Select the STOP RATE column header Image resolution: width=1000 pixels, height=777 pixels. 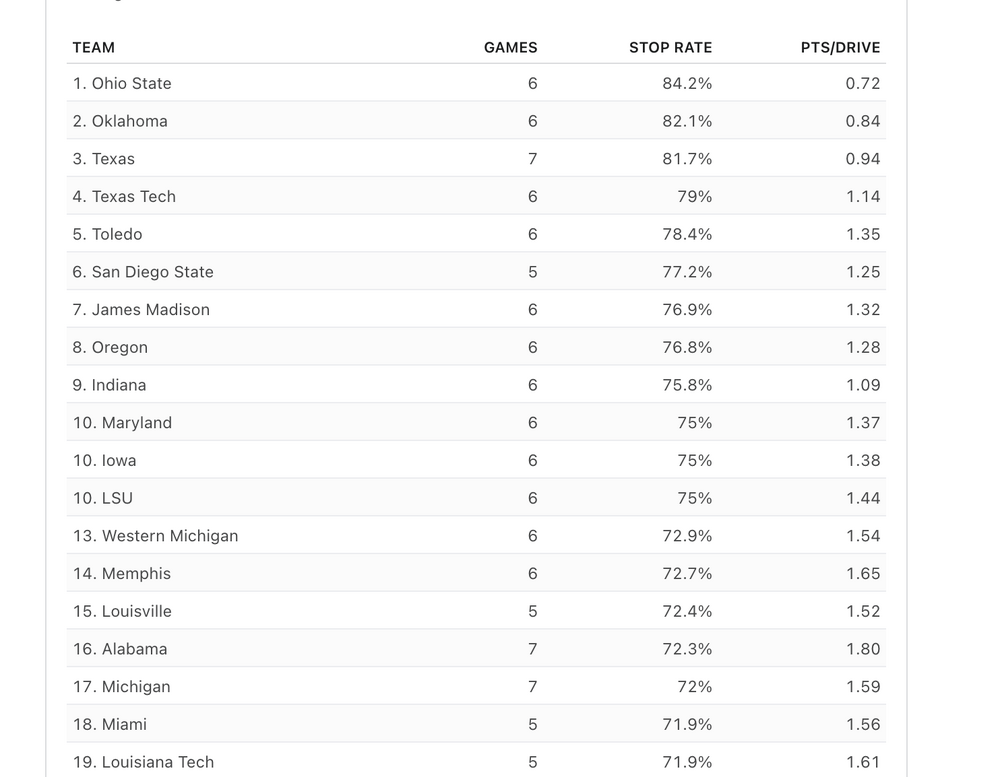670,48
